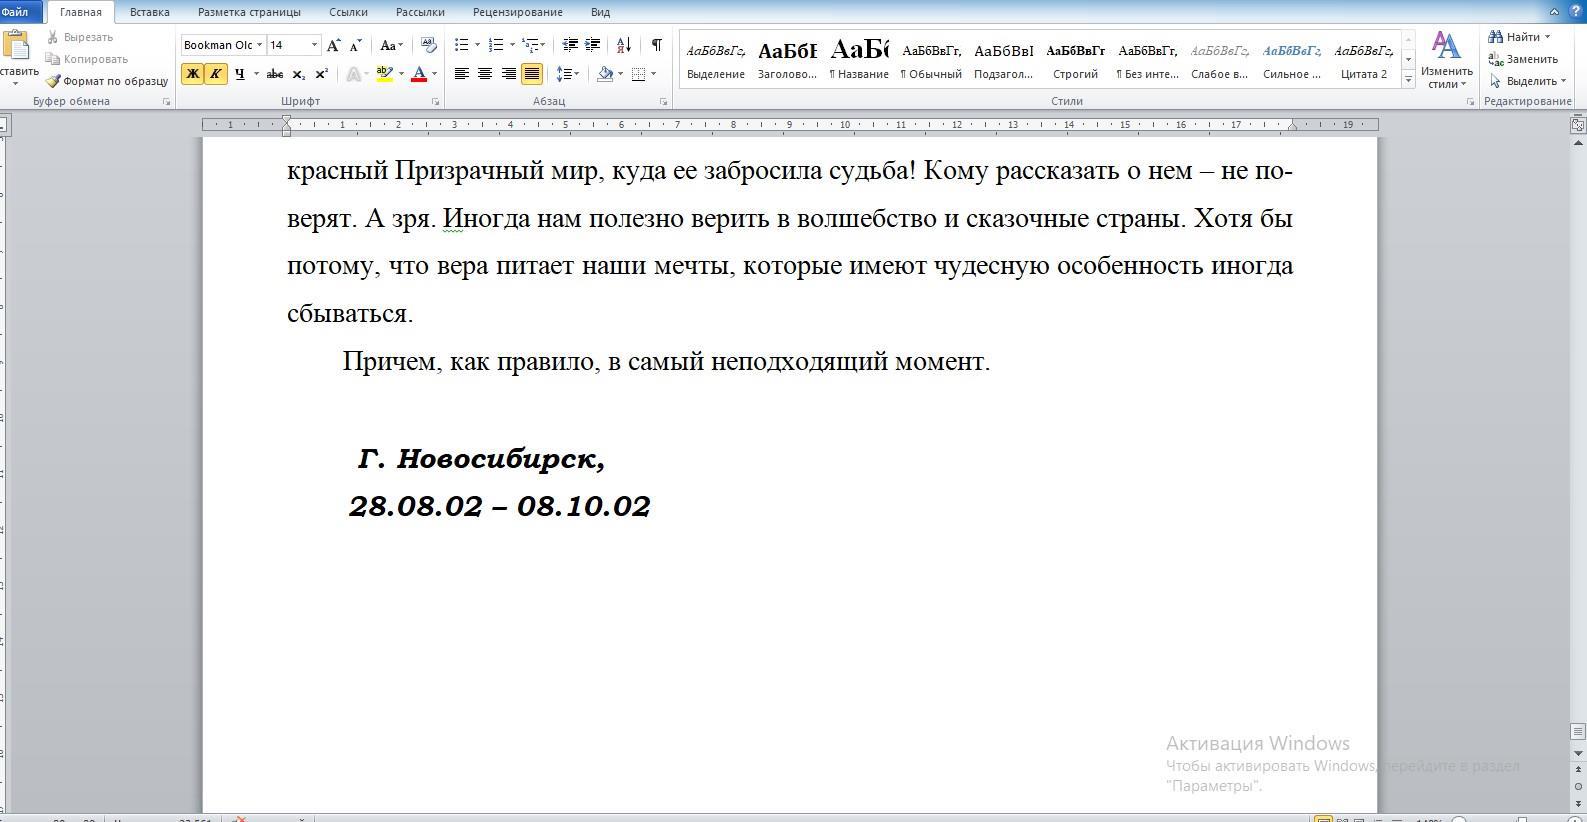Center-align the paragraph text
Screen dimensions: 1587x822
tap(485, 74)
